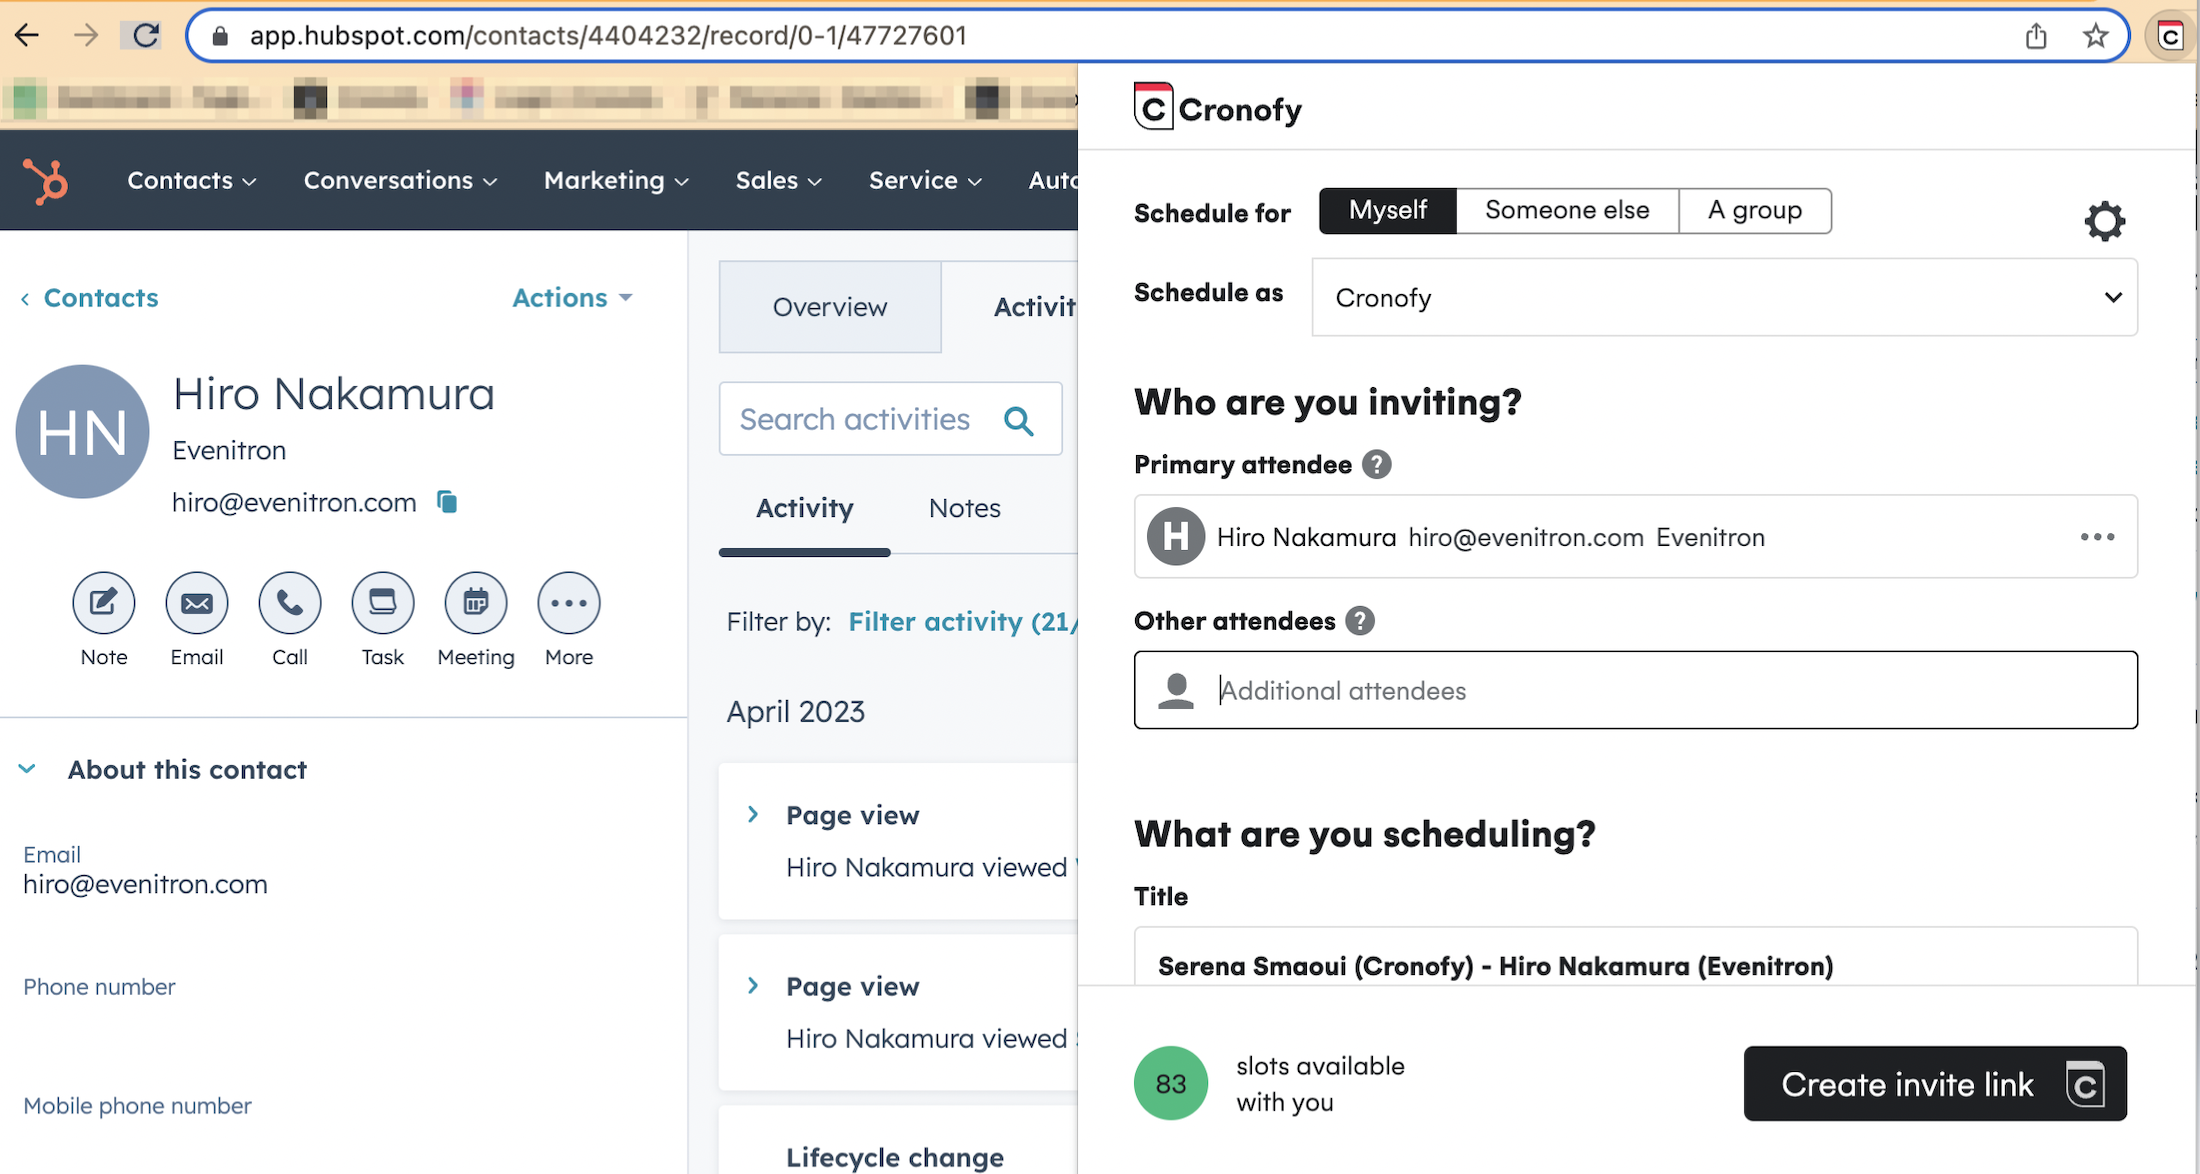Click the More ellipsis action icon
Viewport: 2200px width, 1174px height.
click(569, 603)
